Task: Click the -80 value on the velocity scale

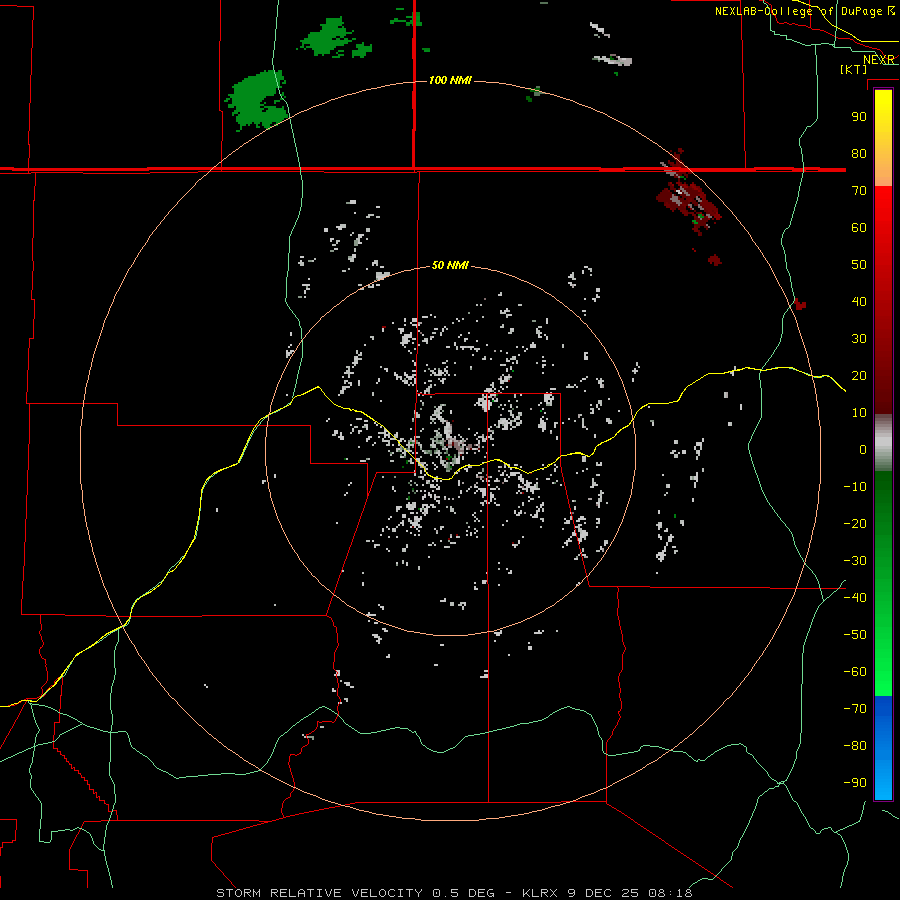Action: [855, 746]
